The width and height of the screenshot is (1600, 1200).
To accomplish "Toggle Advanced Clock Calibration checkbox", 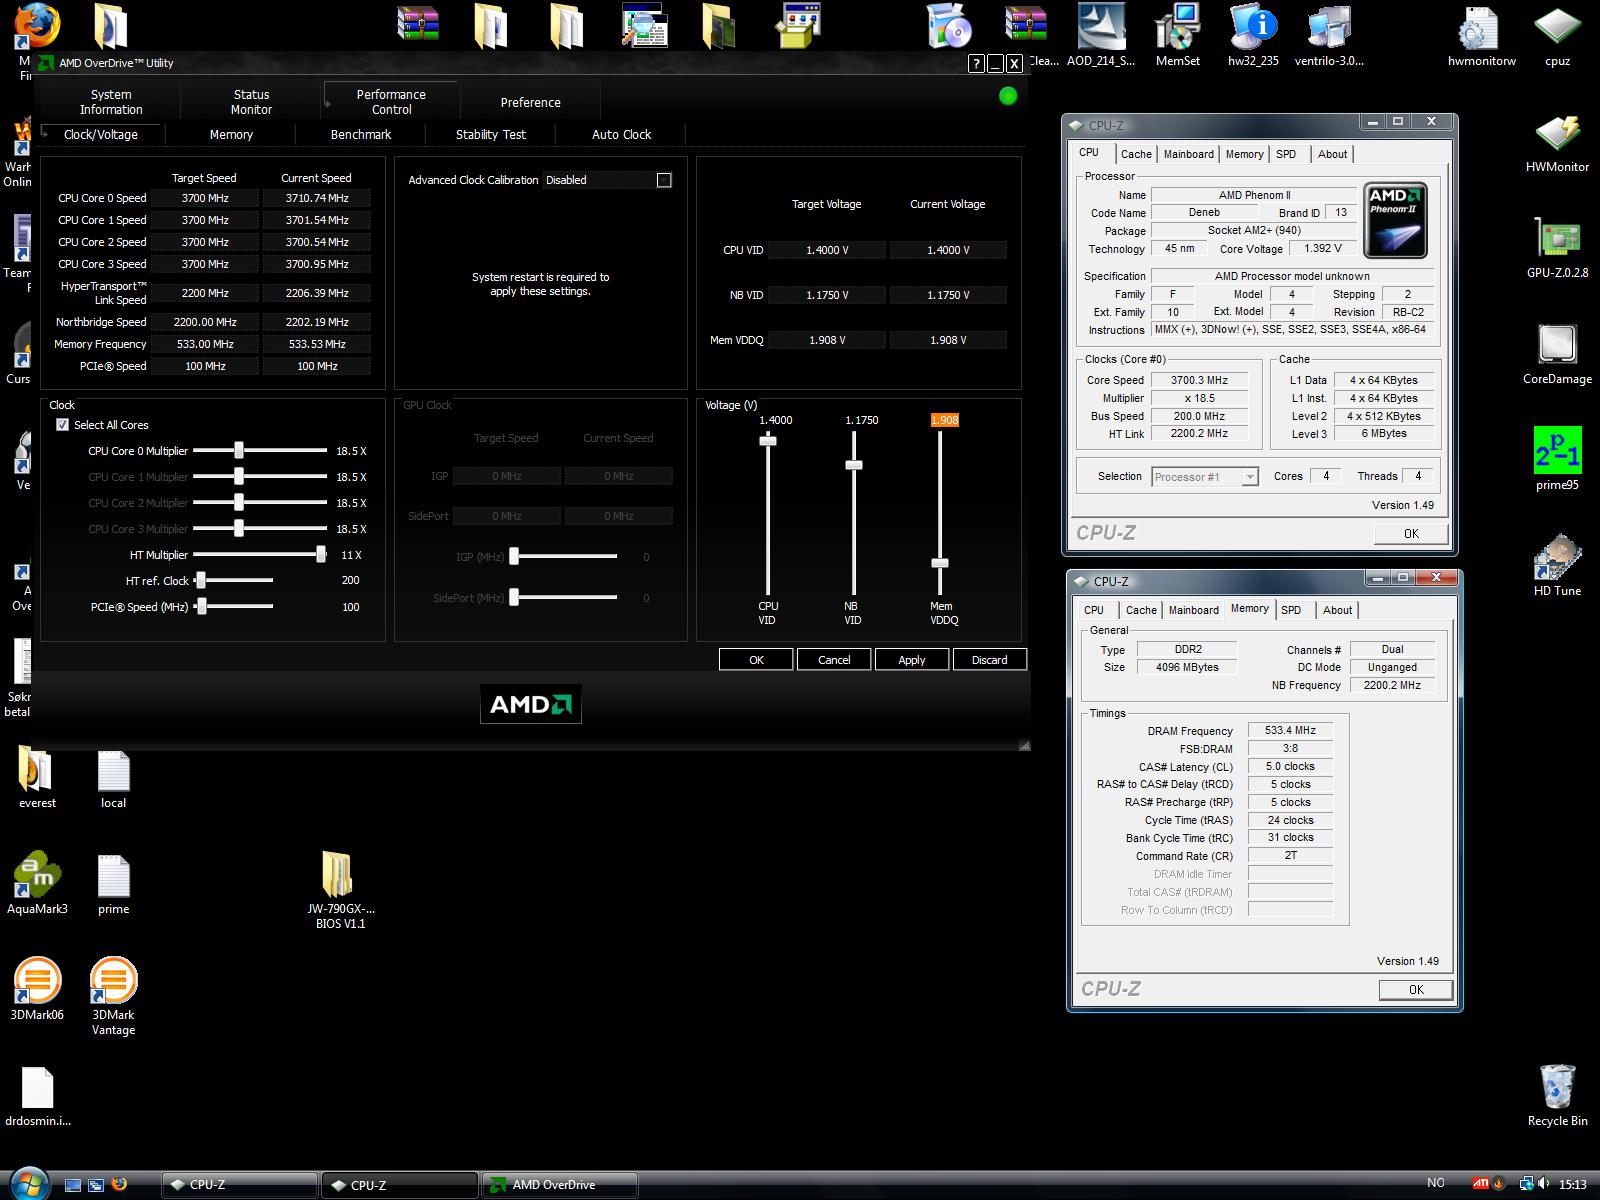I will coord(664,180).
